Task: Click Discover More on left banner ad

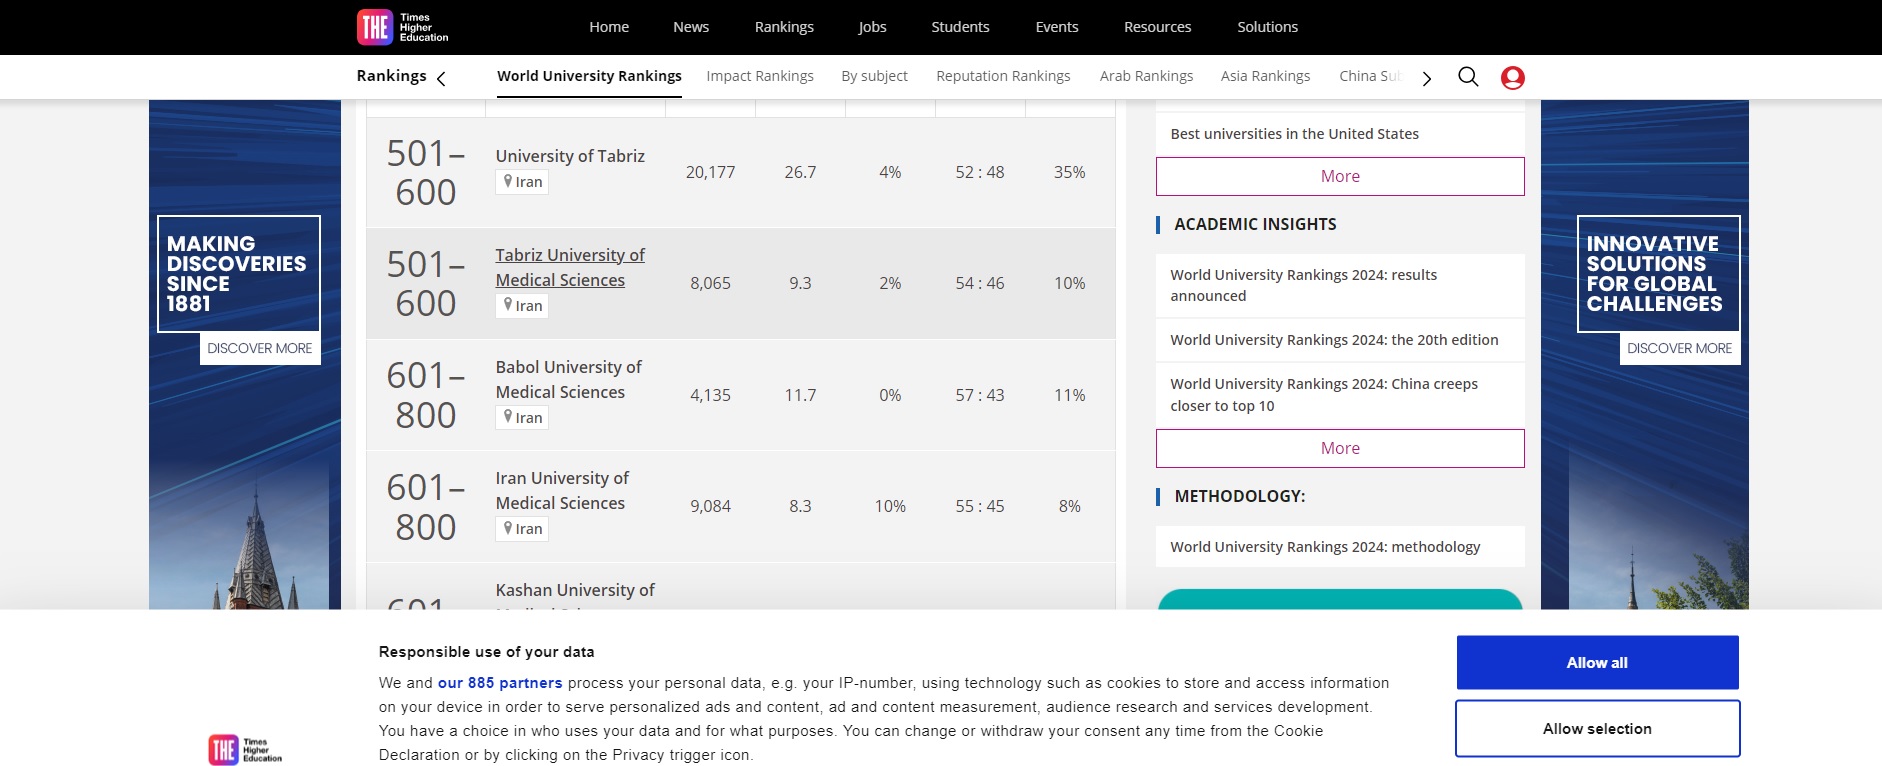Action: click(259, 348)
